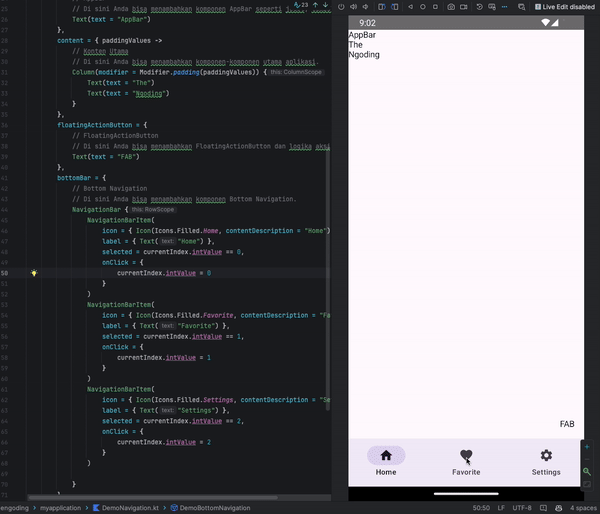This screenshot has width=600, height=514.
Task: Open the UTF-8 encoding selector
Action: (524, 508)
